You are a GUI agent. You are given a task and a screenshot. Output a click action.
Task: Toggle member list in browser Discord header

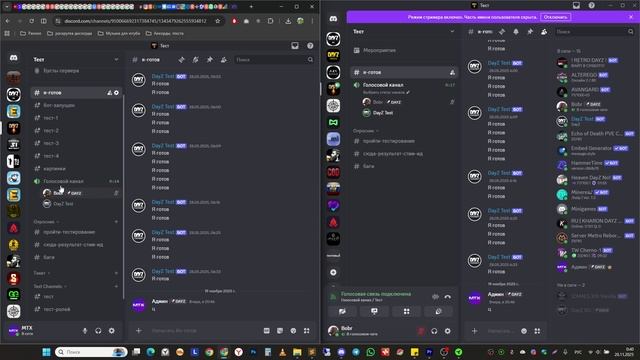(x=224, y=60)
